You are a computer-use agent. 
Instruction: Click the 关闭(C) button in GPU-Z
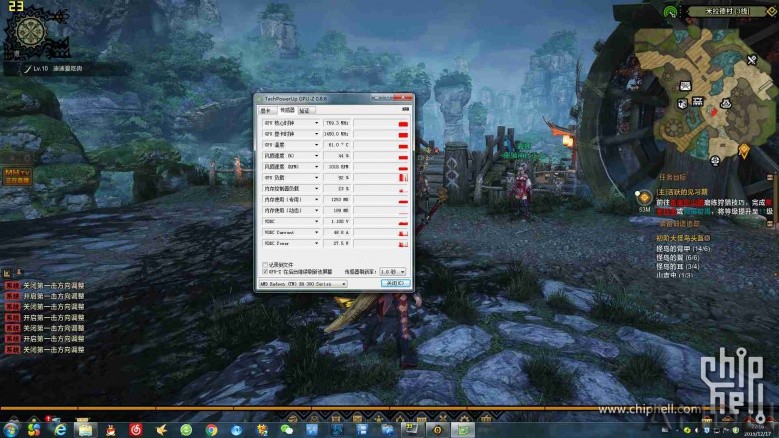click(395, 283)
